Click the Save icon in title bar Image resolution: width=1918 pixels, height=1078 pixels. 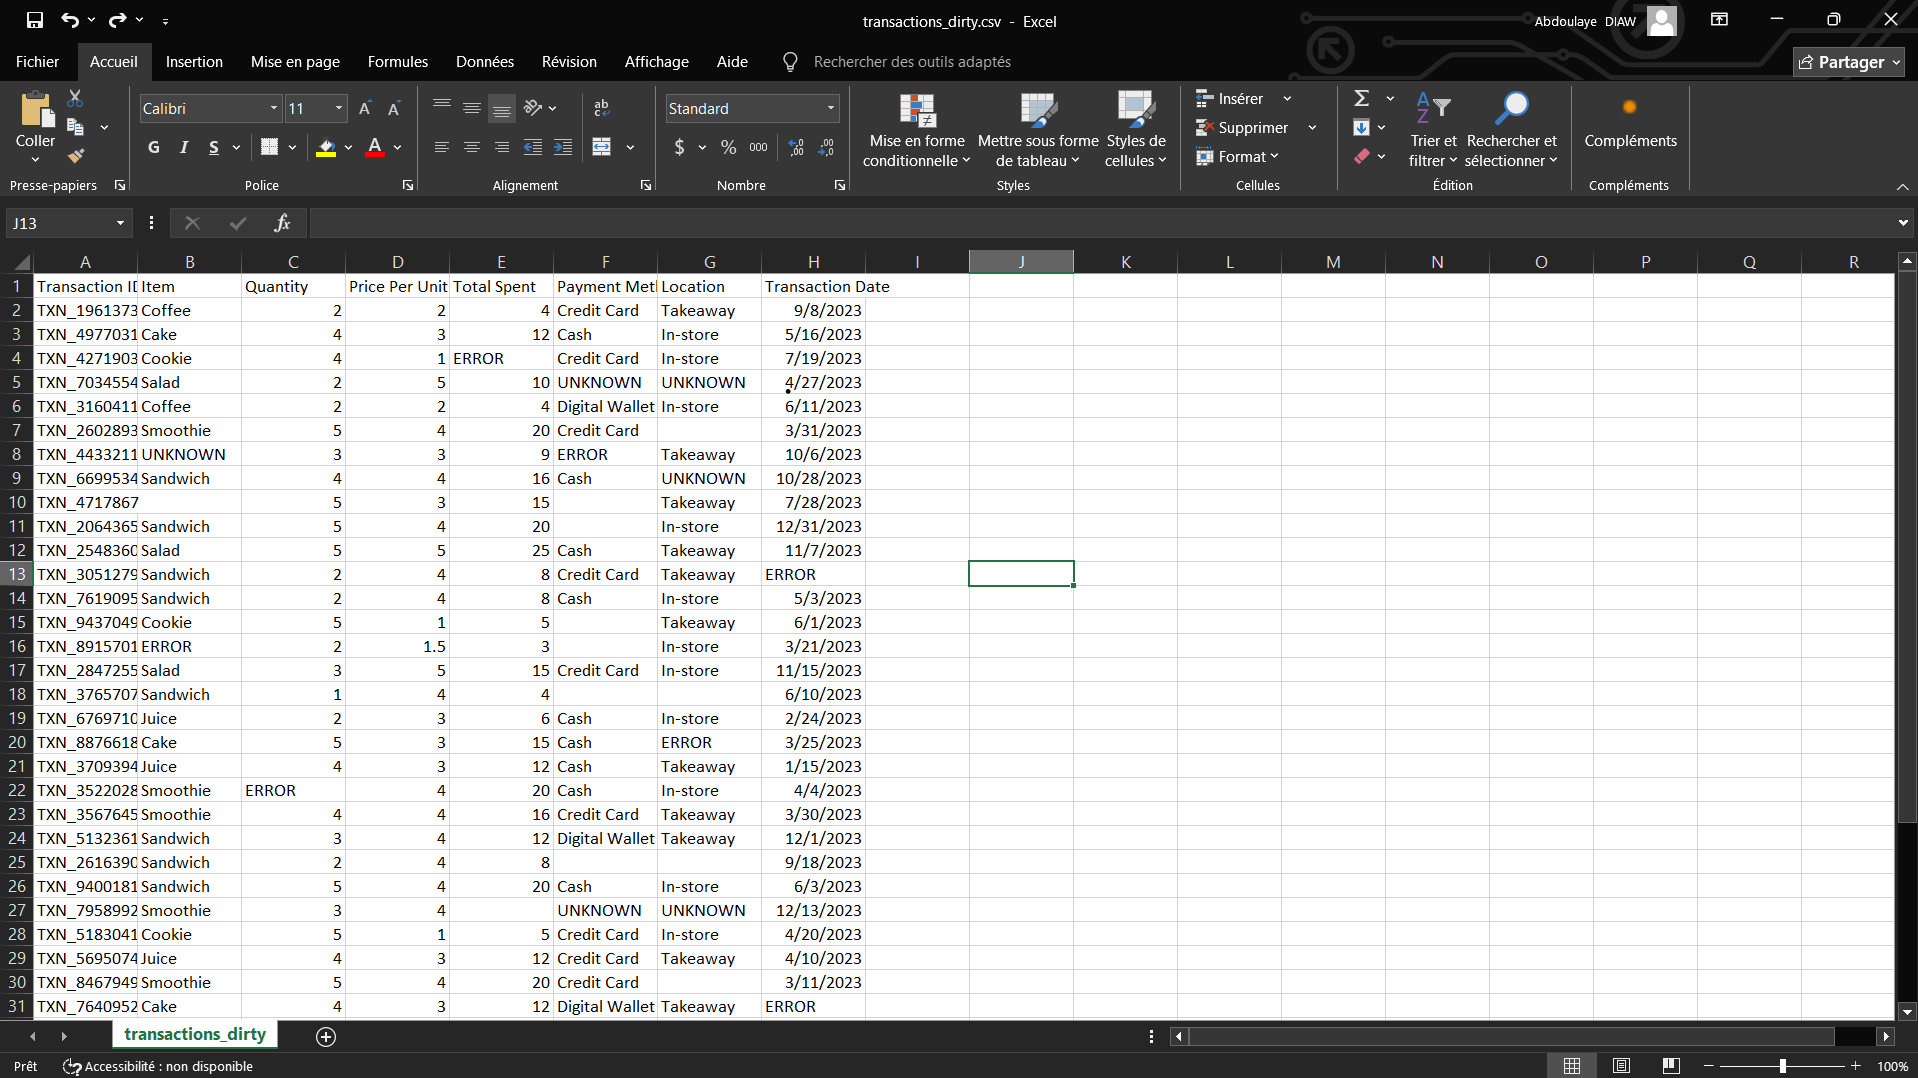35,20
